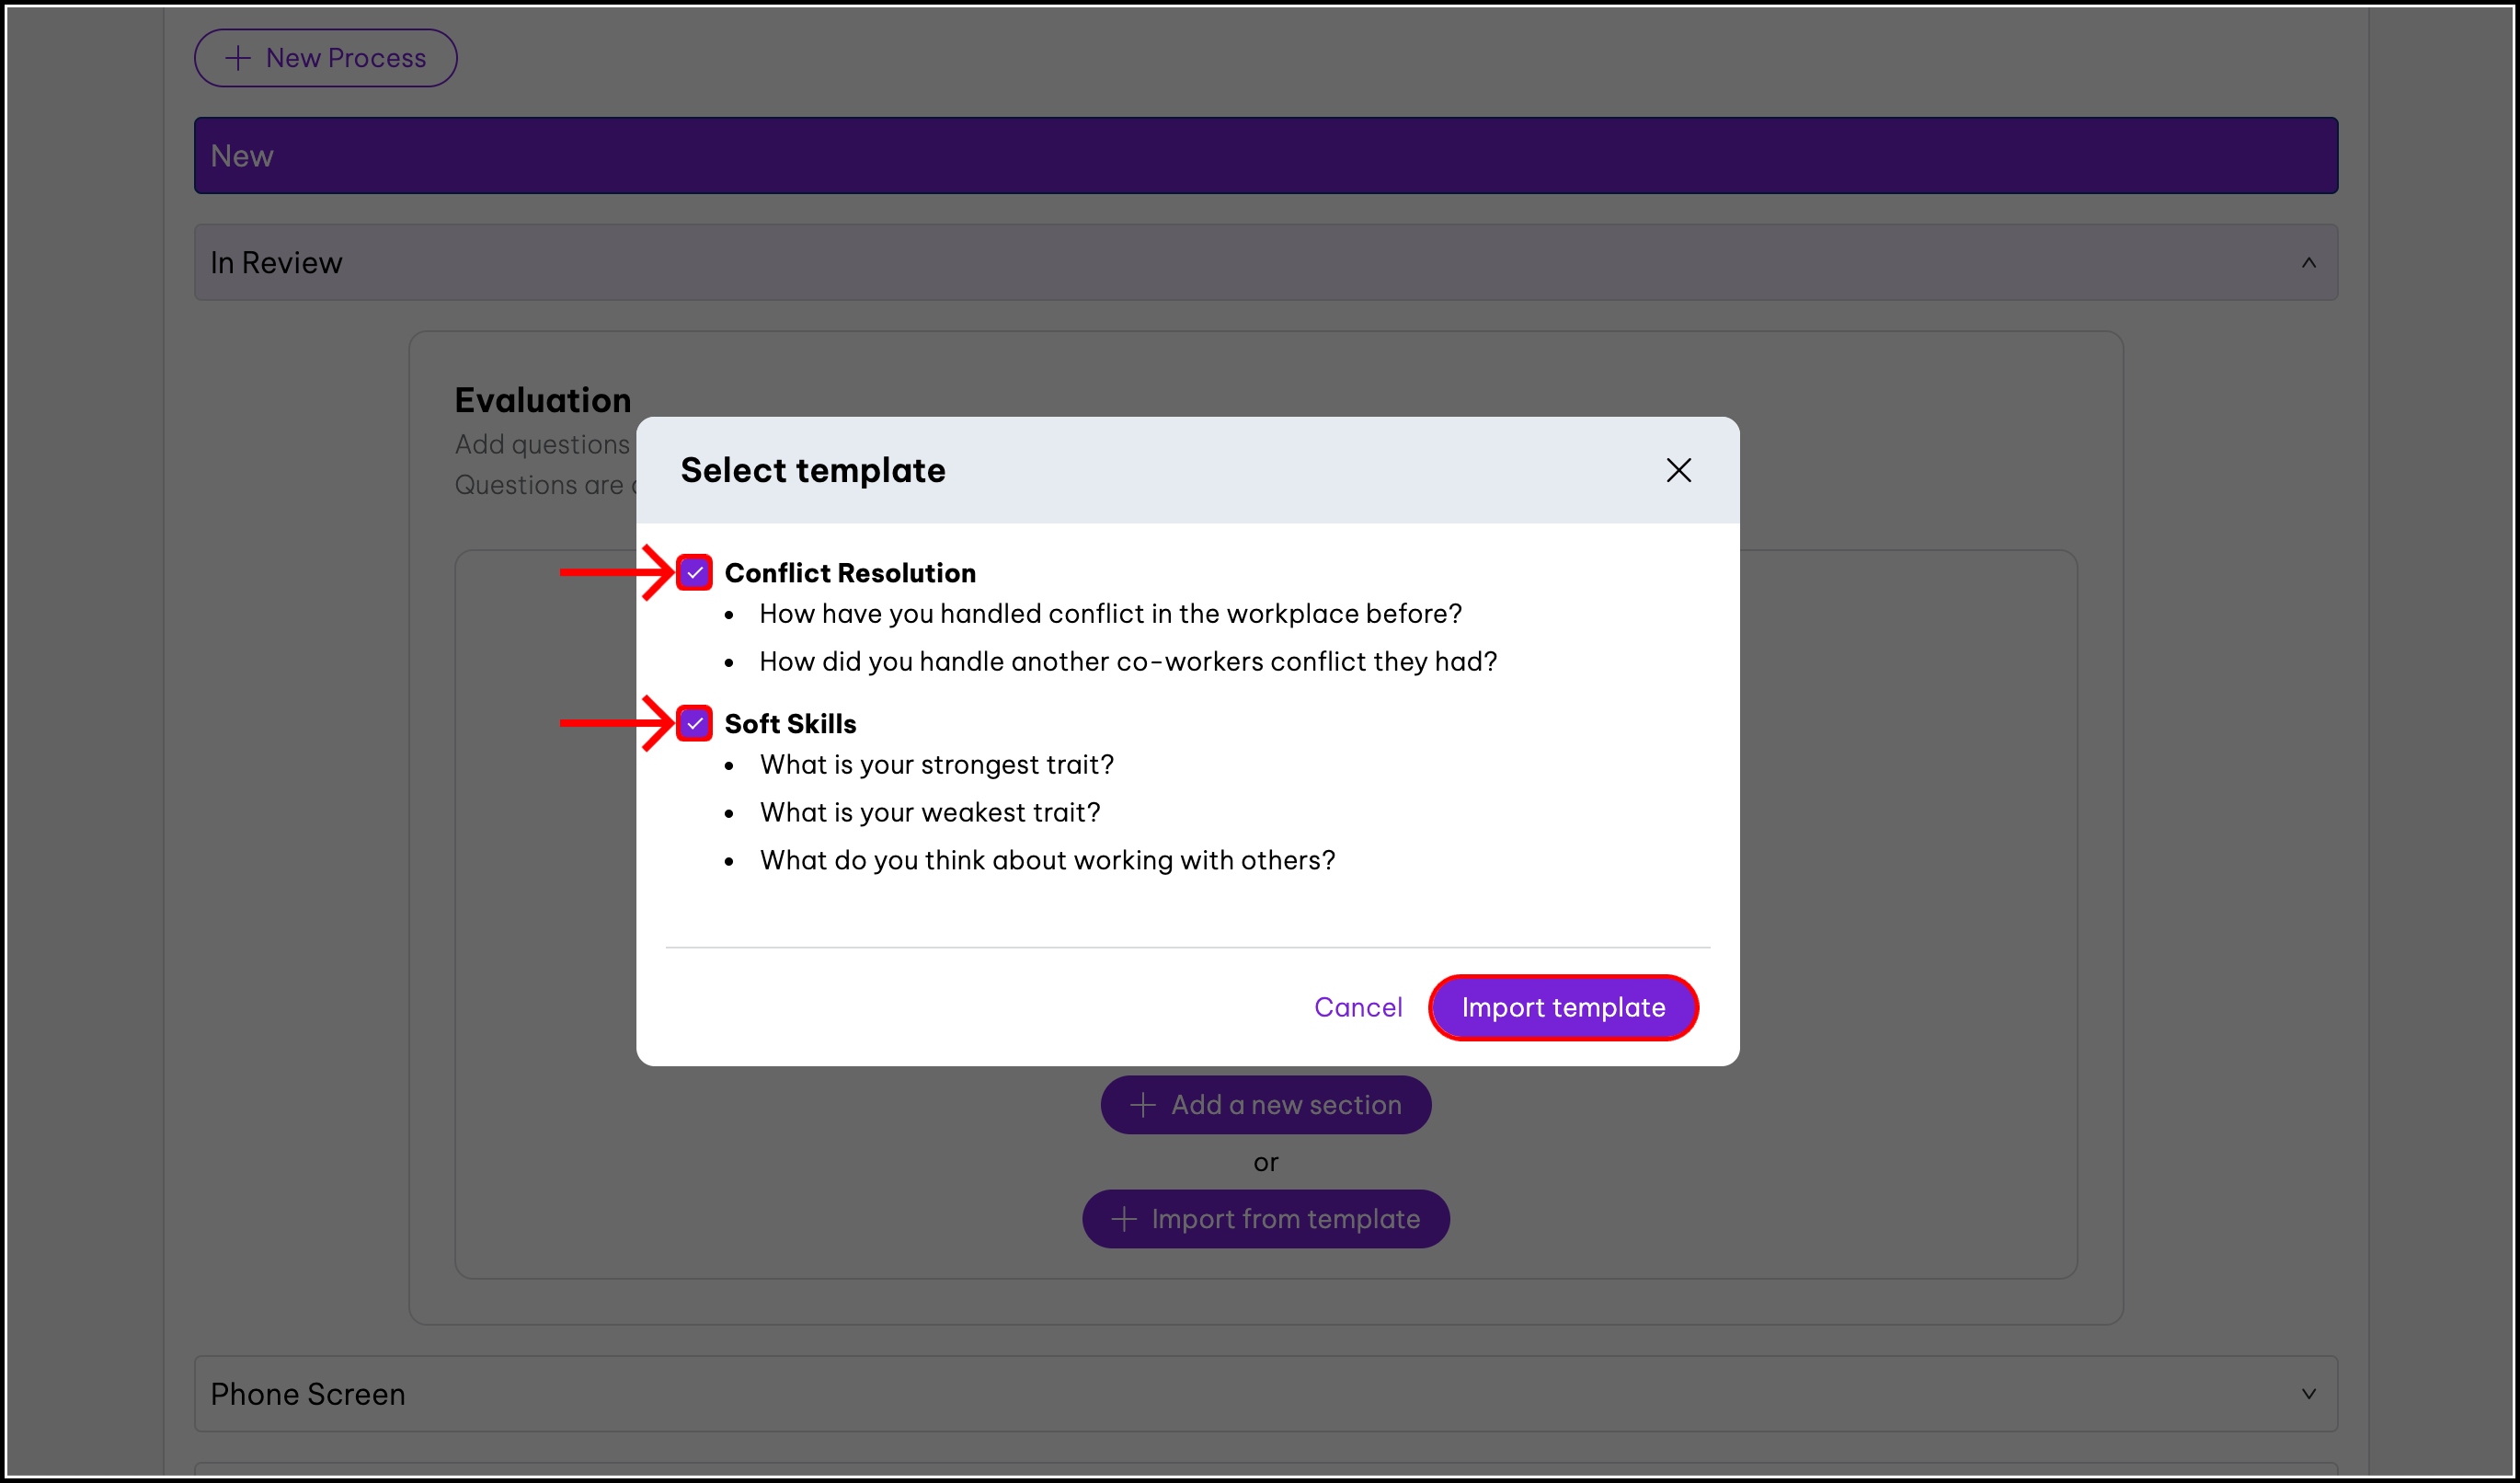The width and height of the screenshot is (2520, 1483).
Task: Click the Select template dialog heading
Action: pyautogui.click(x=812, y=470)
